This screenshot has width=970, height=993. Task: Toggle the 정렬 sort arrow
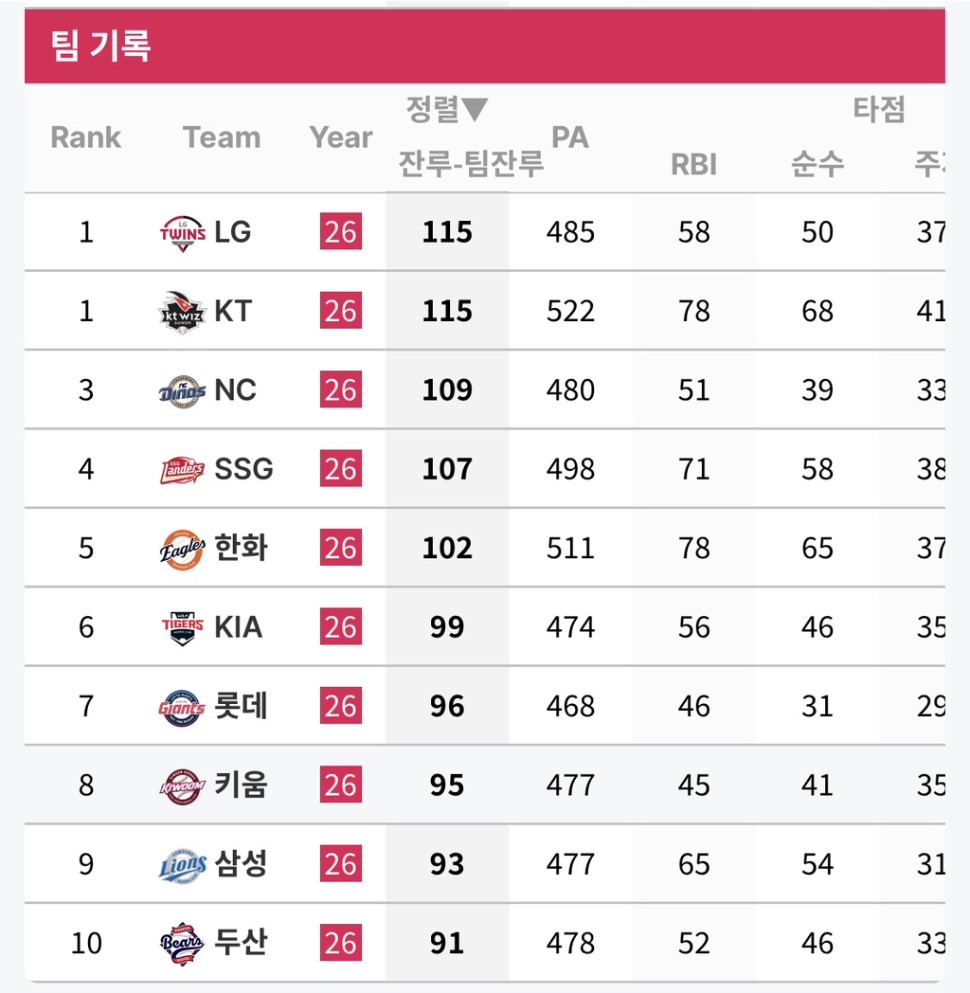pyautogui.click(x=475, y=108)
